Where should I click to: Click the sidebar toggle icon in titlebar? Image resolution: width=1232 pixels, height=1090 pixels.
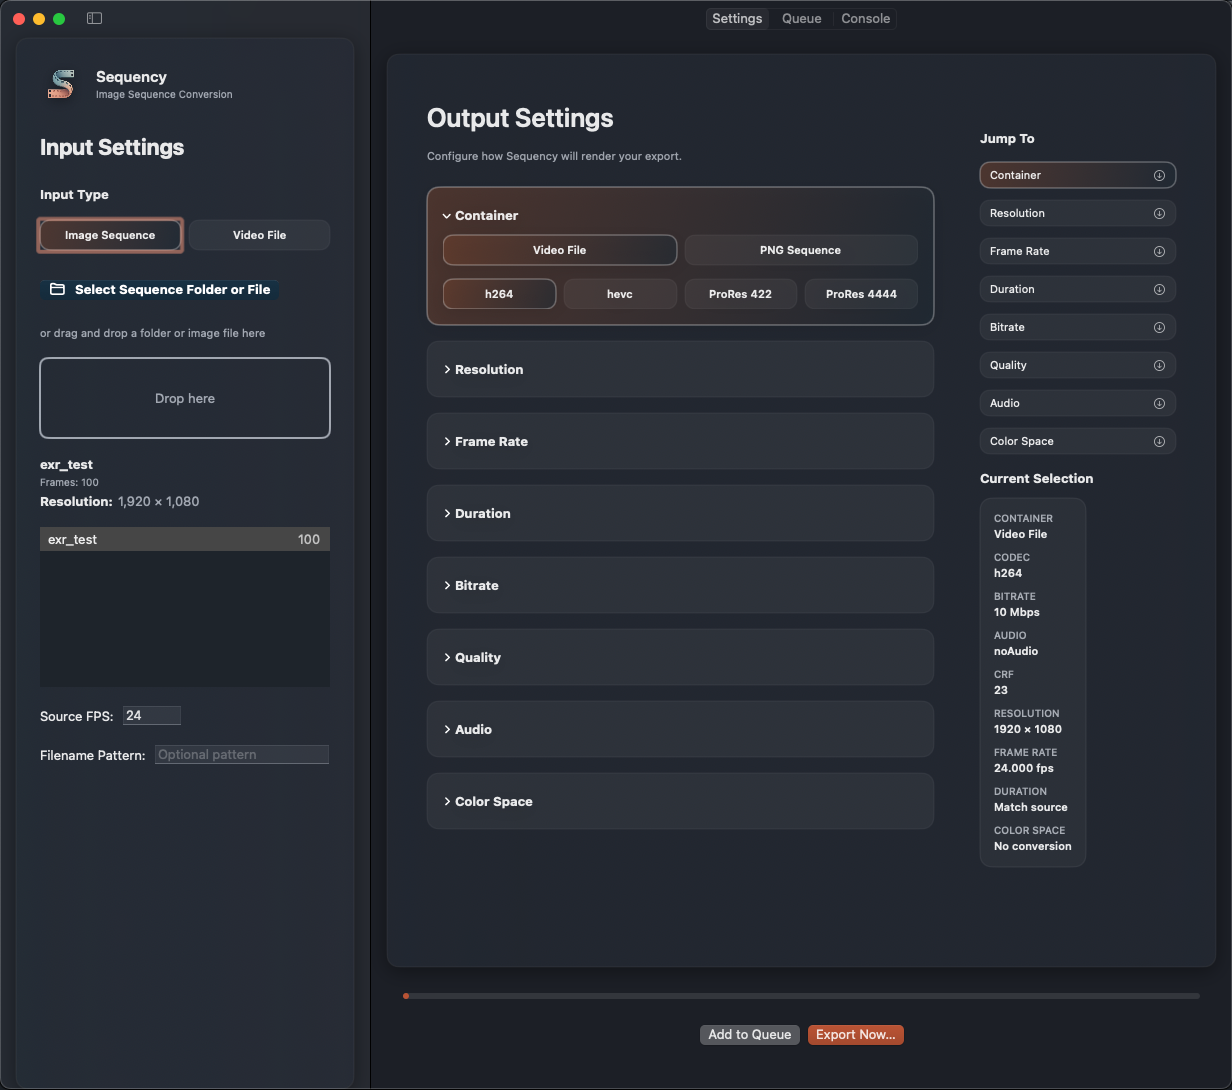[x=94, y=17]
